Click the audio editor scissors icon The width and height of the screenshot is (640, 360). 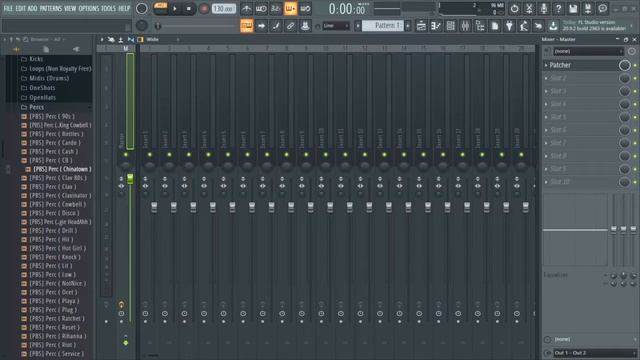point(529,9)
